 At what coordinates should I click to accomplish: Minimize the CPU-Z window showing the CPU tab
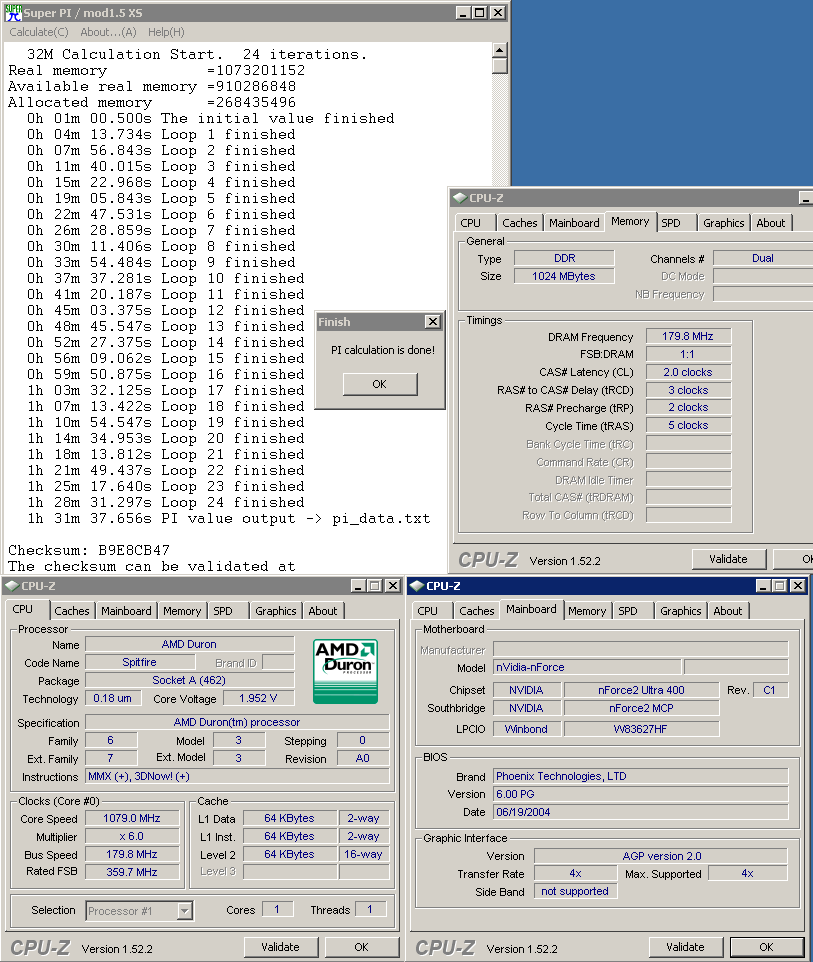(357, 586)
